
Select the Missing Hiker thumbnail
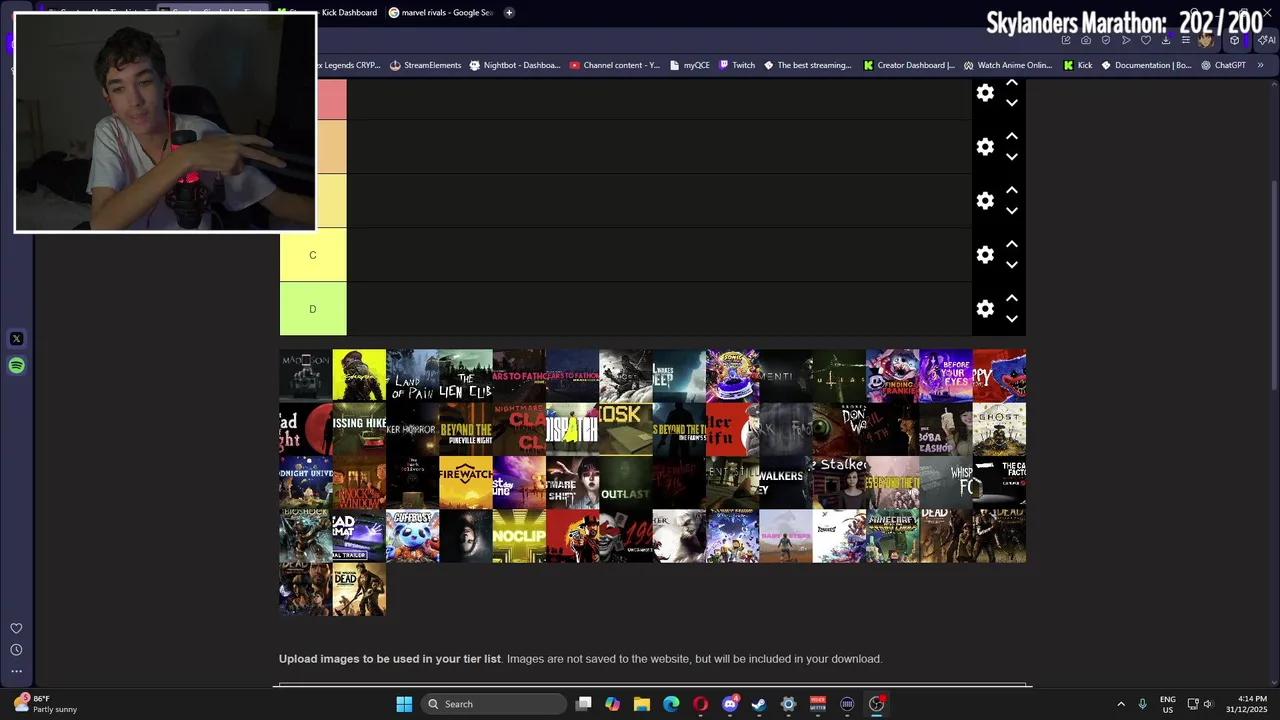point(359,429)
